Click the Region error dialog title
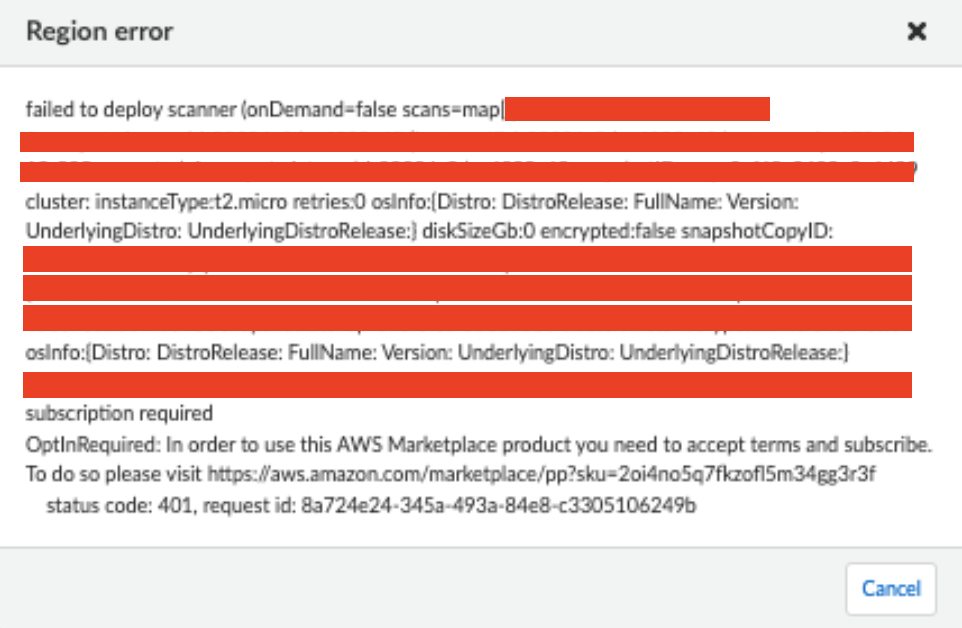The image size is (962, 628). [x=99, y=31]
